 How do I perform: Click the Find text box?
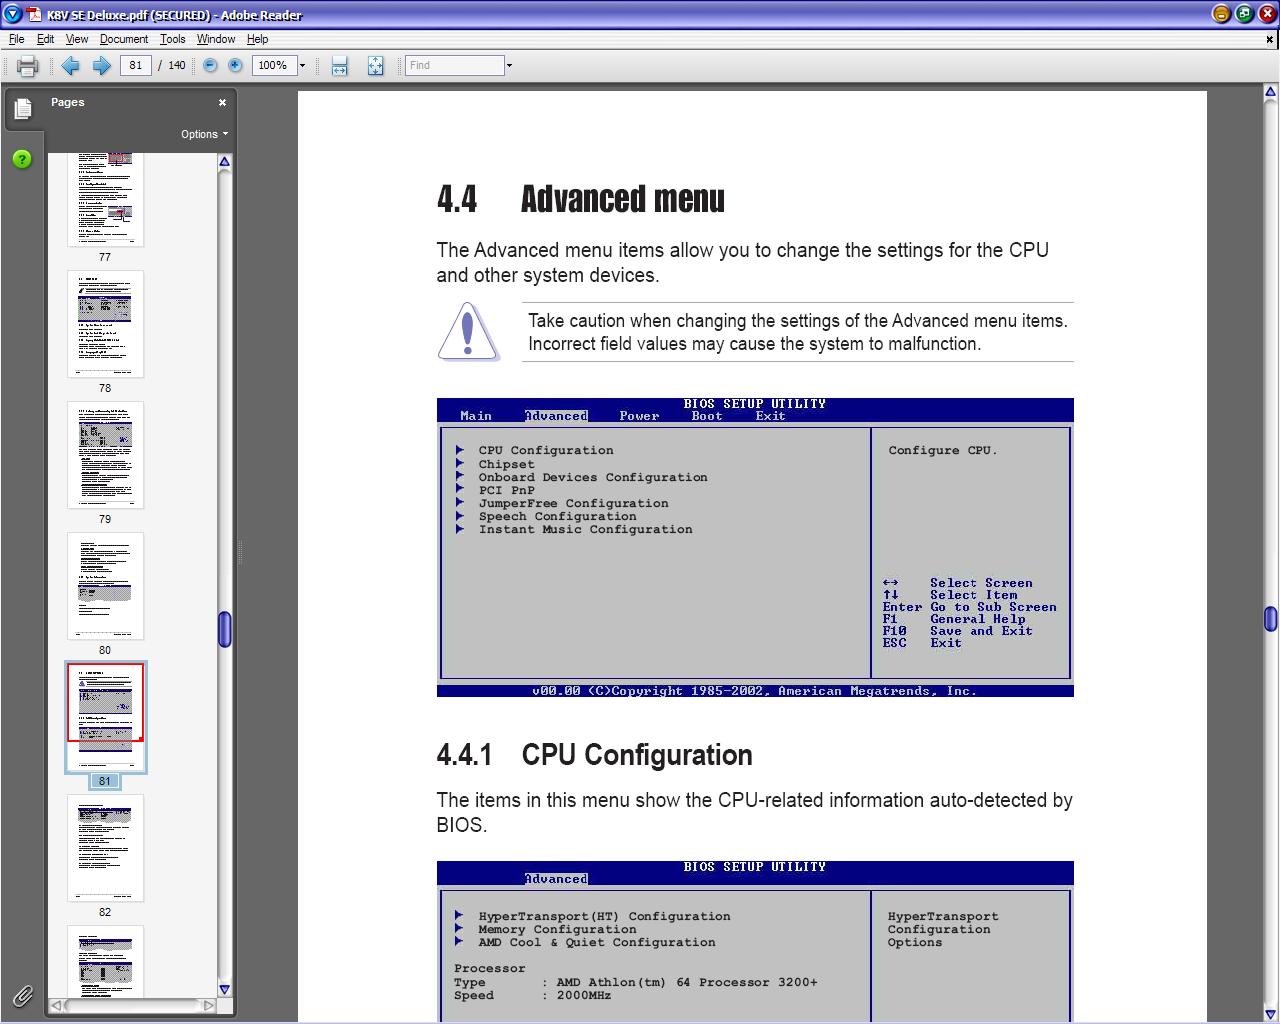click(x=455, y=65)
